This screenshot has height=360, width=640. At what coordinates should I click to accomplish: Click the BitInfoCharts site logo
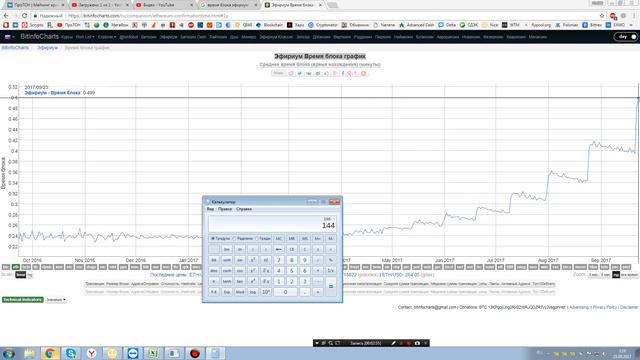click(x=39, y=36)
